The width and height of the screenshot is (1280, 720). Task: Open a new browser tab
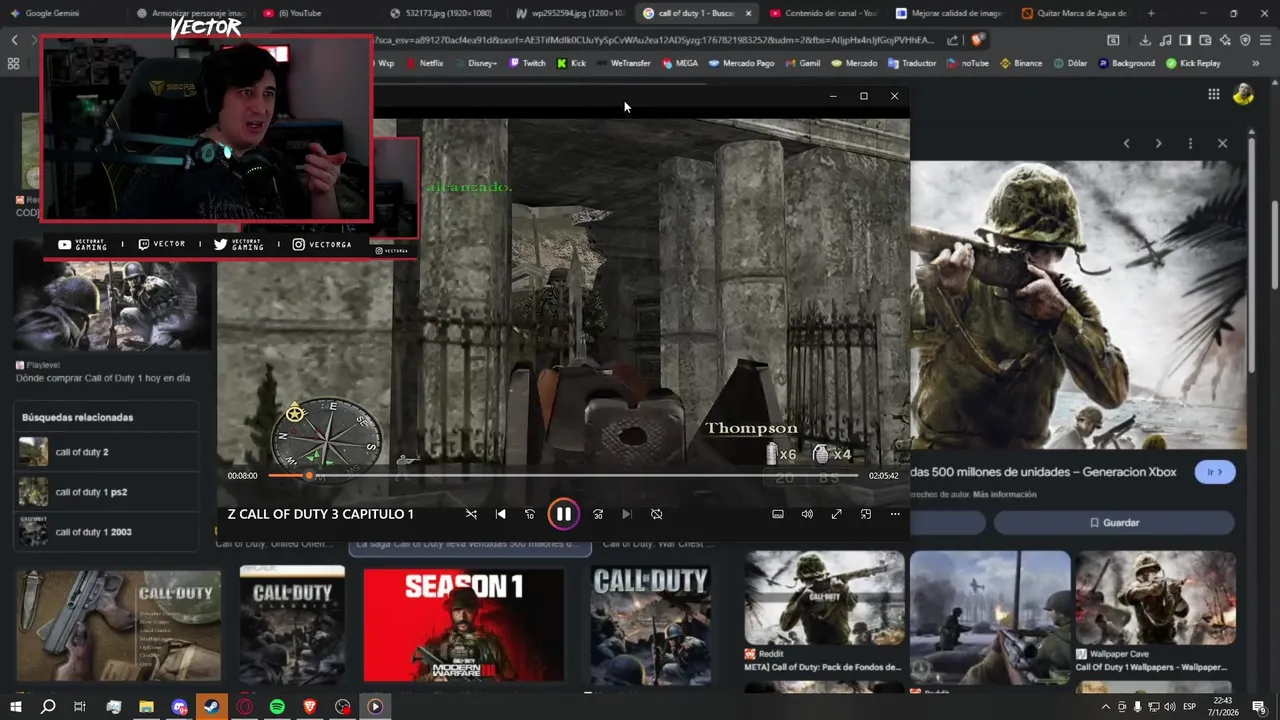point(1151,13)
